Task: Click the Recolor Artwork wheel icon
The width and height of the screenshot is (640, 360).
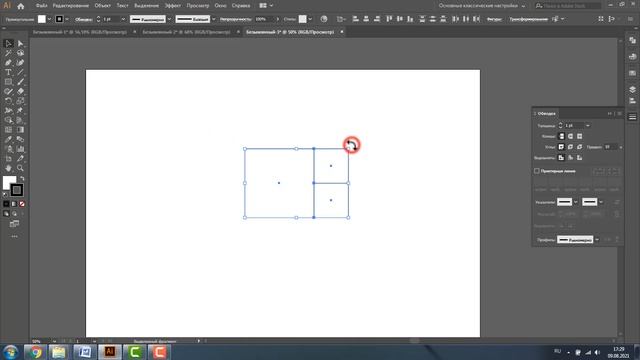Action: [324, 19]
